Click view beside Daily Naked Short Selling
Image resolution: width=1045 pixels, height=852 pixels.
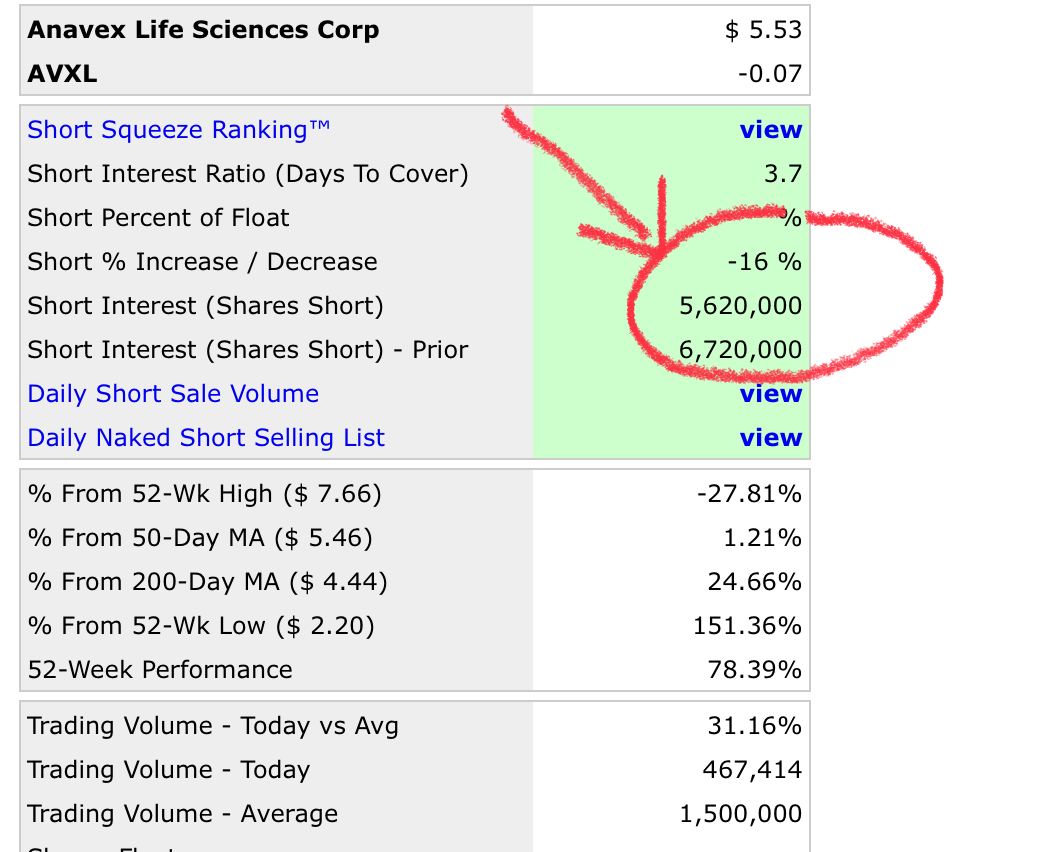770,437
